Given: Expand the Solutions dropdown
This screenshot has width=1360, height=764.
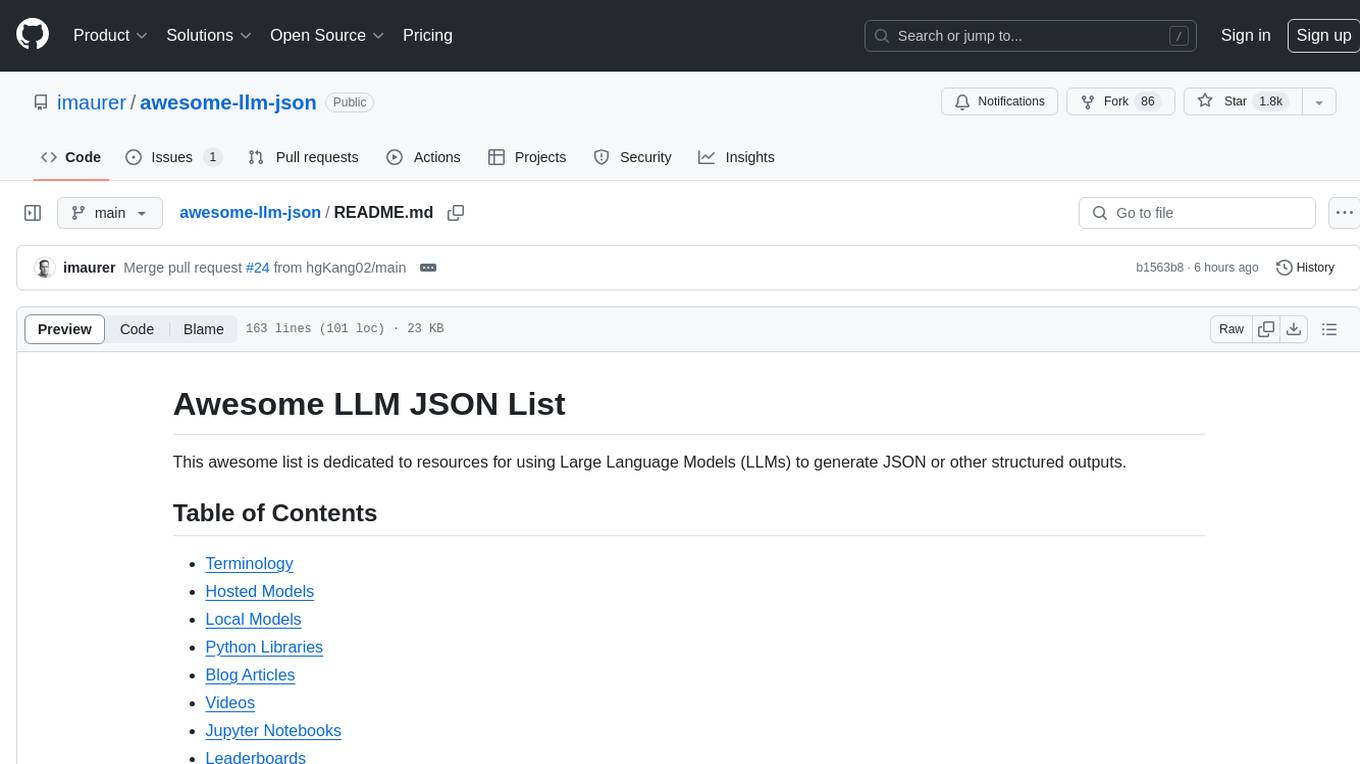Looking at the screenshot, I should [209, 35].
